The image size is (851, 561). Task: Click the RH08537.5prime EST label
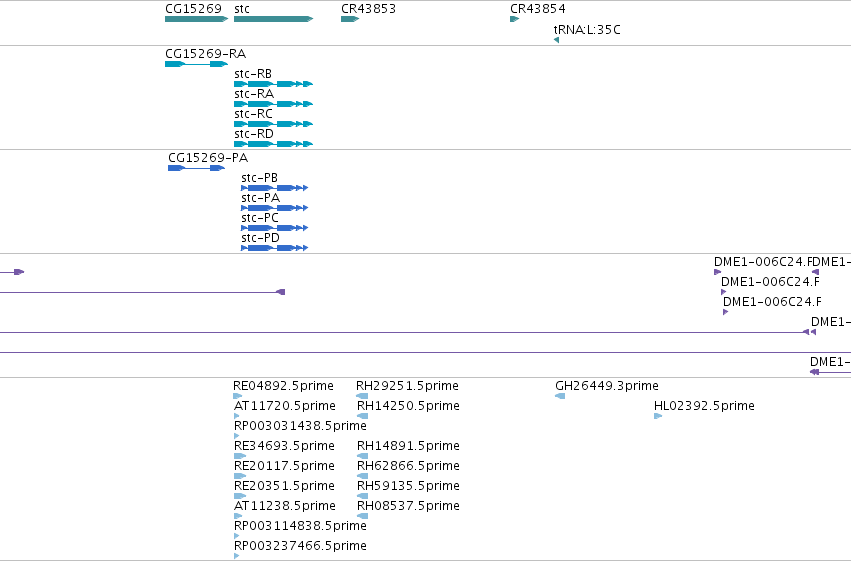[x=408, y=506]
